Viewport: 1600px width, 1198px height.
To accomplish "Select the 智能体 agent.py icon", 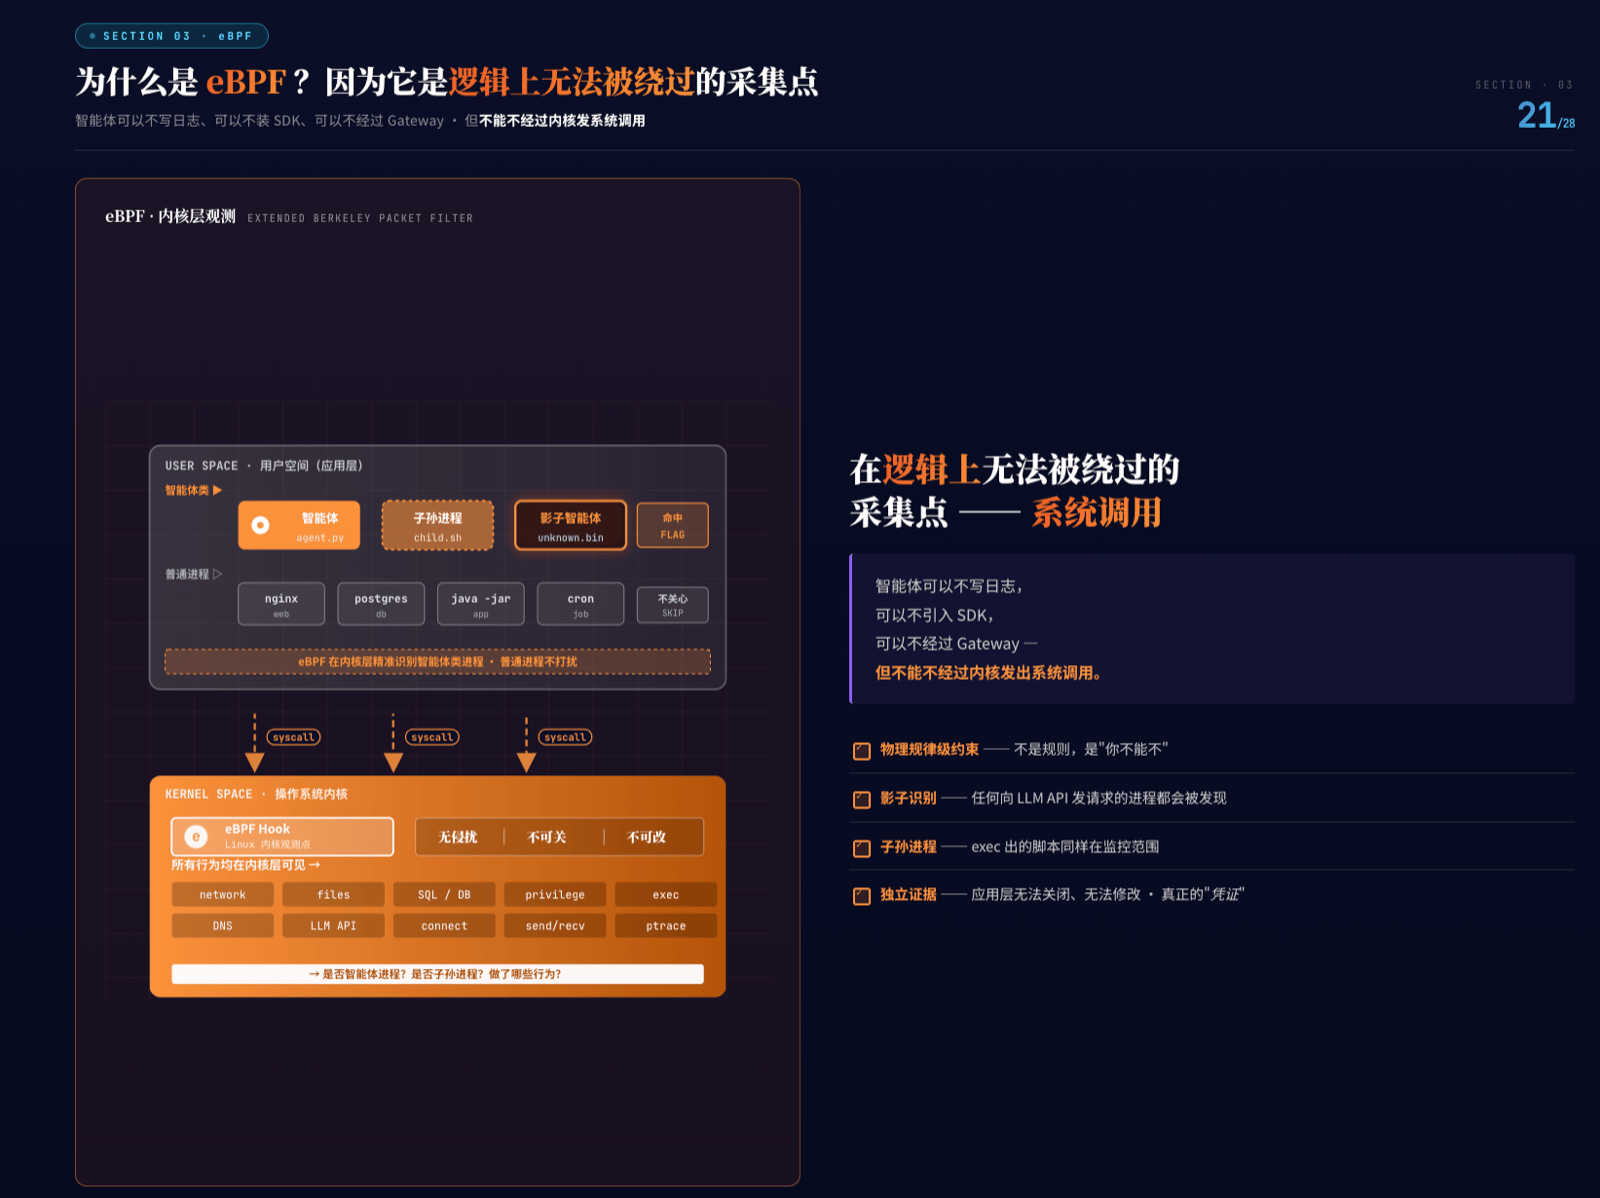I will coord(262,524).
